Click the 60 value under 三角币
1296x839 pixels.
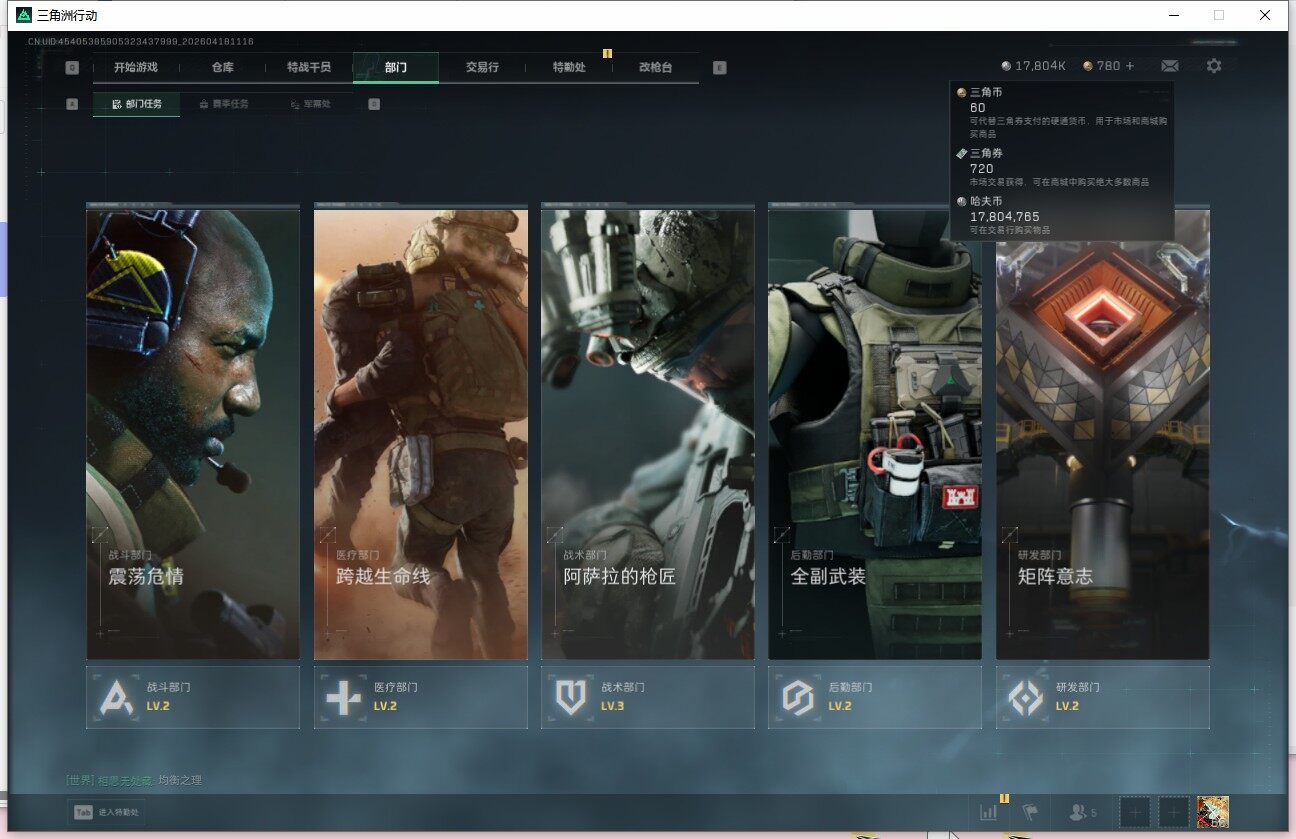coord(978,108)
